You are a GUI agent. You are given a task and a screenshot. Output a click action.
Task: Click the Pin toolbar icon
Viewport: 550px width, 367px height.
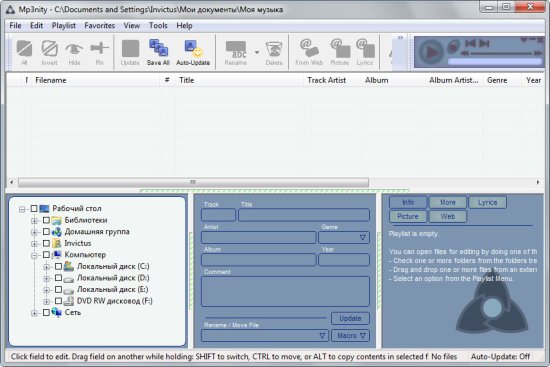(100, 52)
